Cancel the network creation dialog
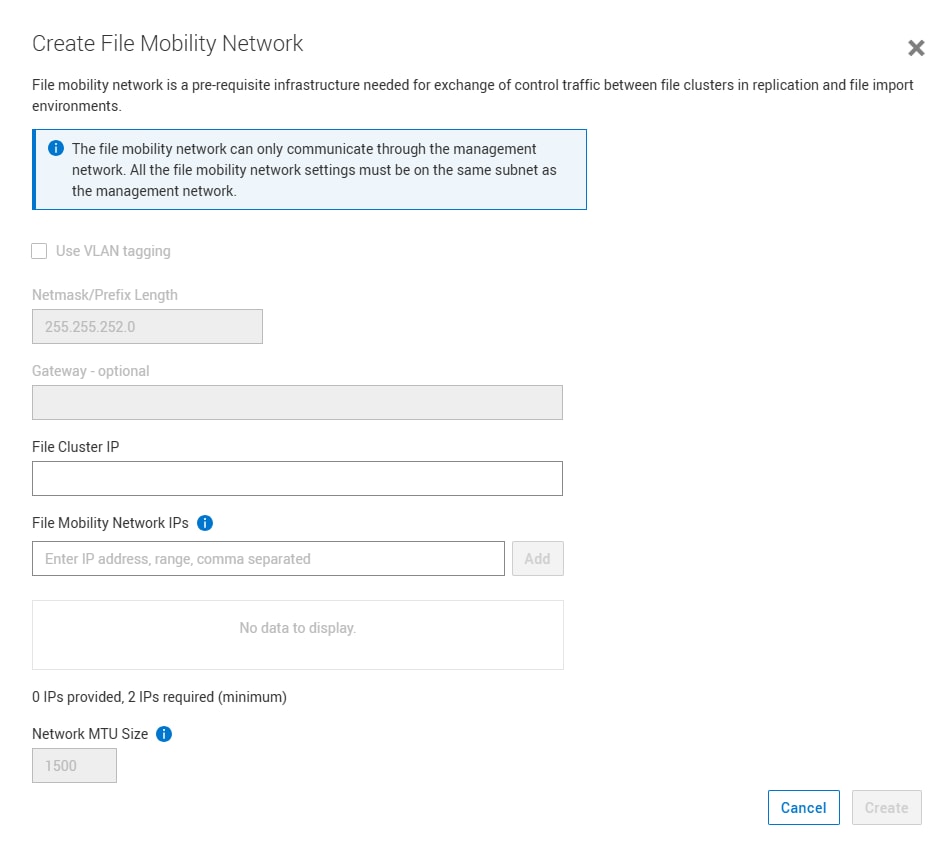The height and width of the screenshot is (841, 940). click(x=803, y=807)
